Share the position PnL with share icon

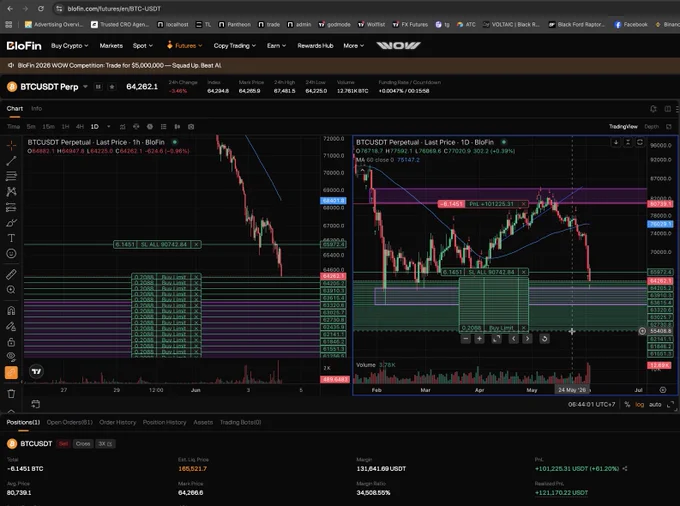pyautogui.click(x=625, y=469)
